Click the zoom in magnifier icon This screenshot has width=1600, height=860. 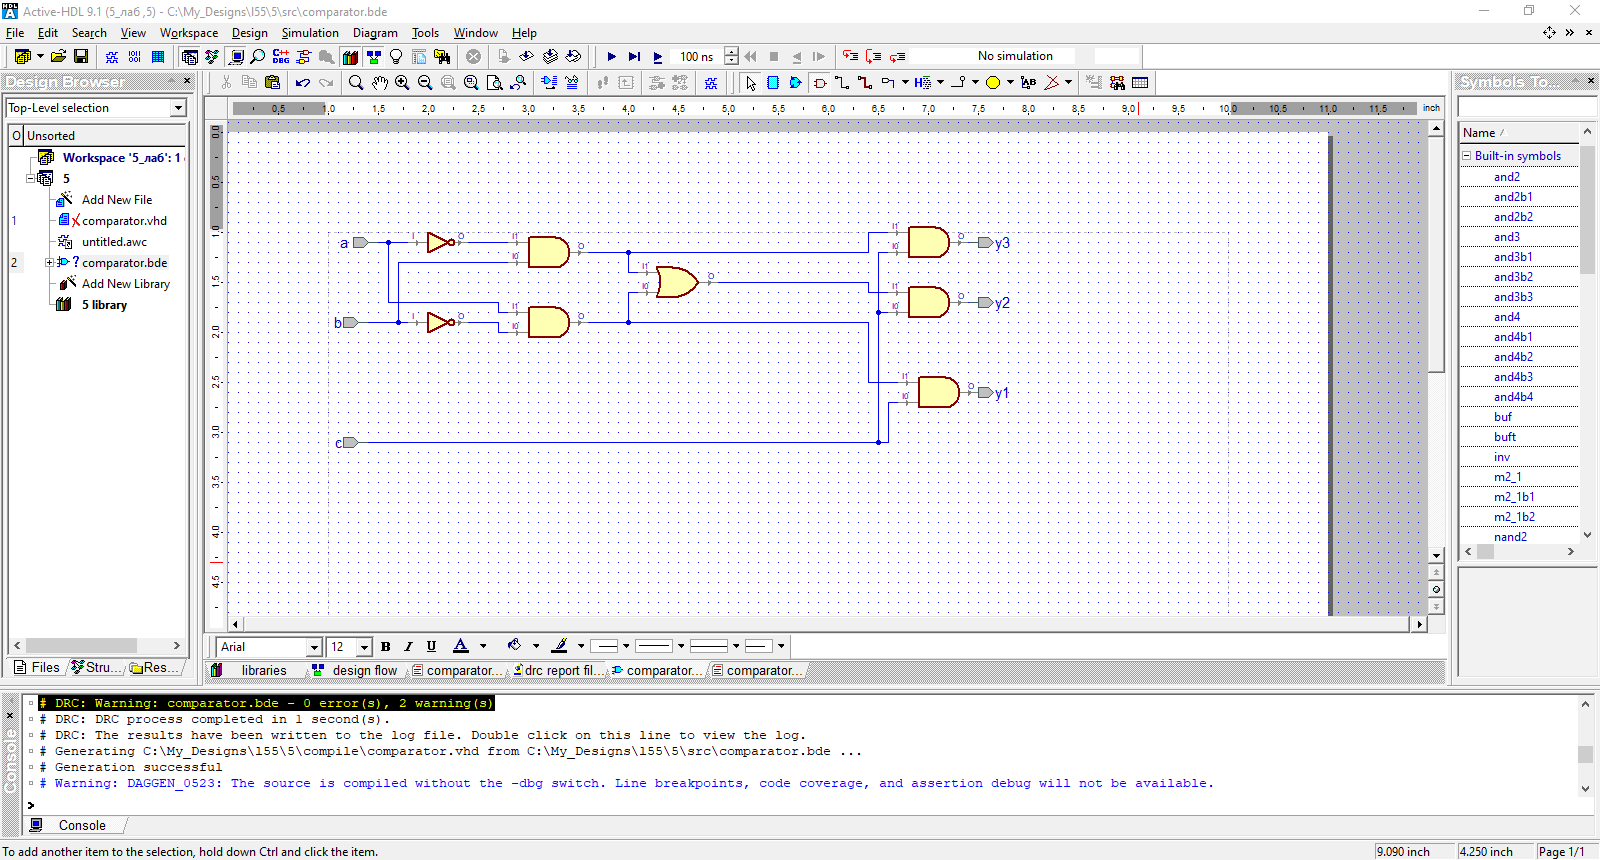(x=402, y=83)
